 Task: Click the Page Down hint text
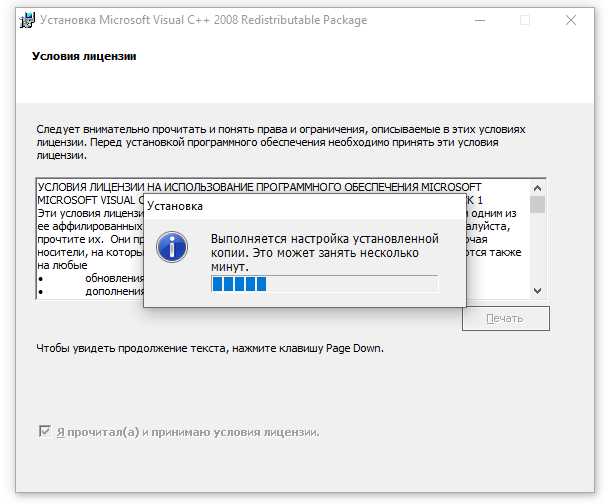coord(210,348)
